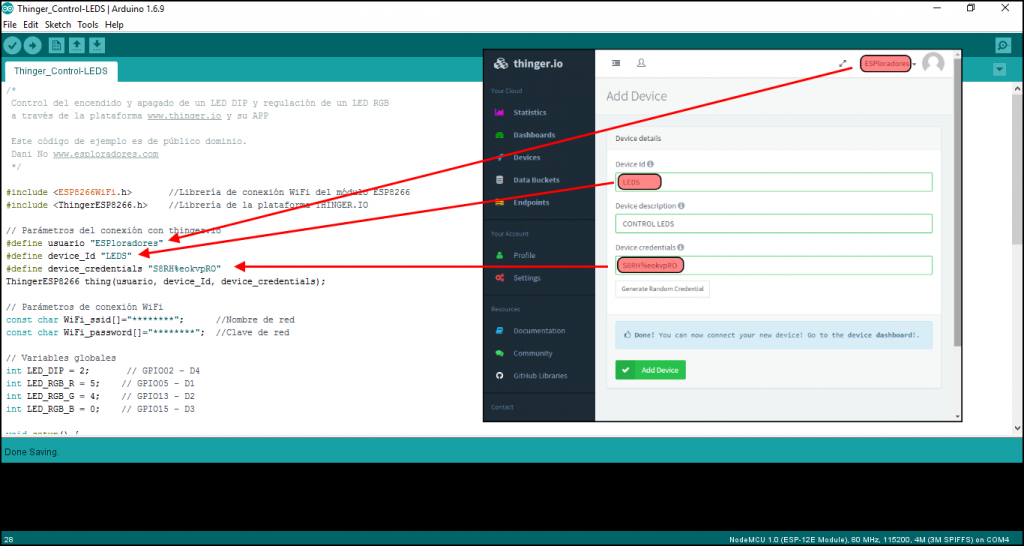Open a sketch with the up-arrow icon
This screenshot has width=1024, height=546.
77,45
